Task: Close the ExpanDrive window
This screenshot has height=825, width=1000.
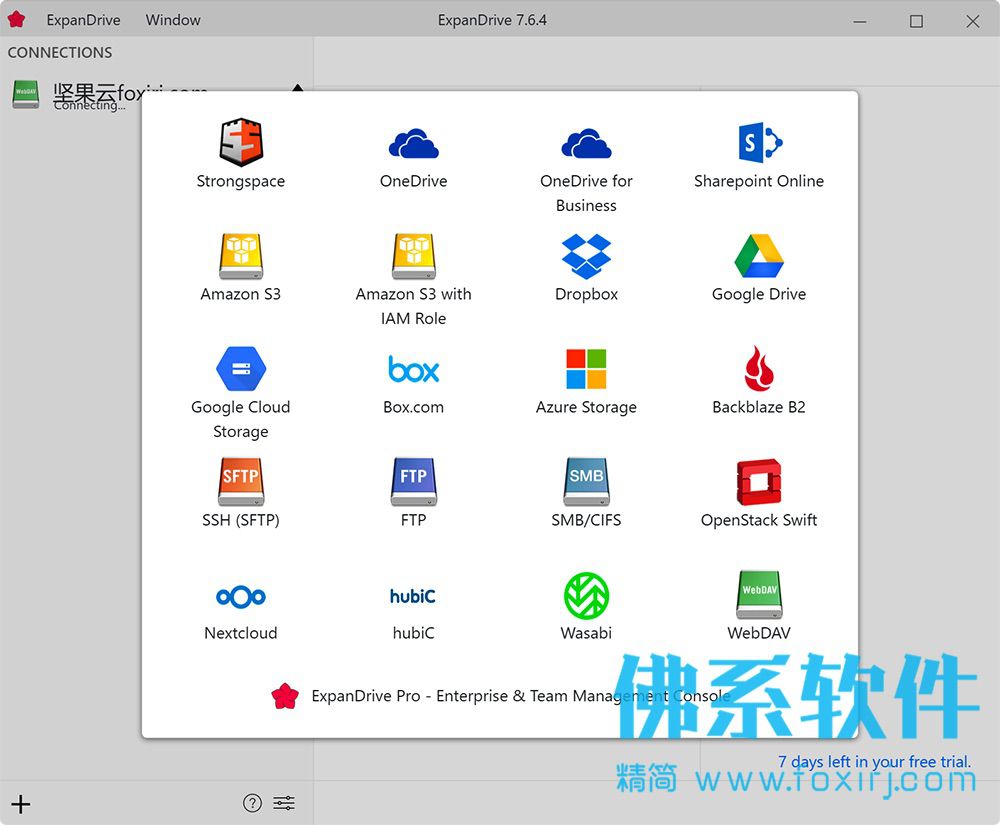Action: [973, 22]
